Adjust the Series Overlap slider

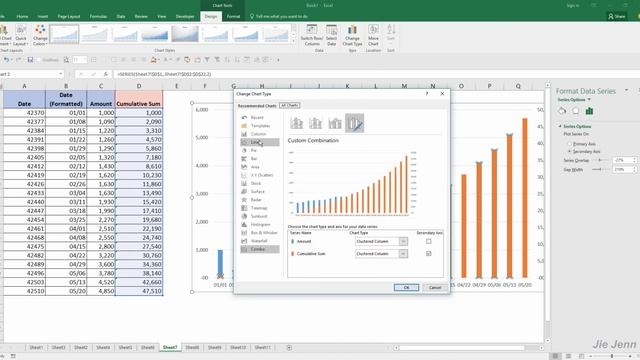600,160
